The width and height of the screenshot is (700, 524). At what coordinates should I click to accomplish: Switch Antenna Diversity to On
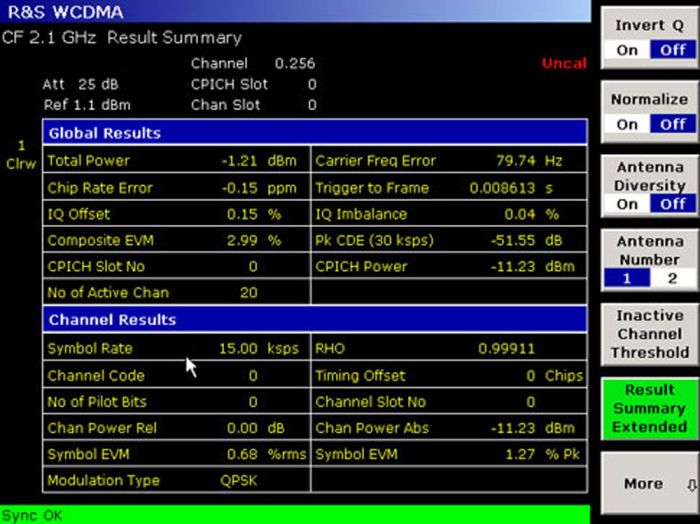(627, 204)
